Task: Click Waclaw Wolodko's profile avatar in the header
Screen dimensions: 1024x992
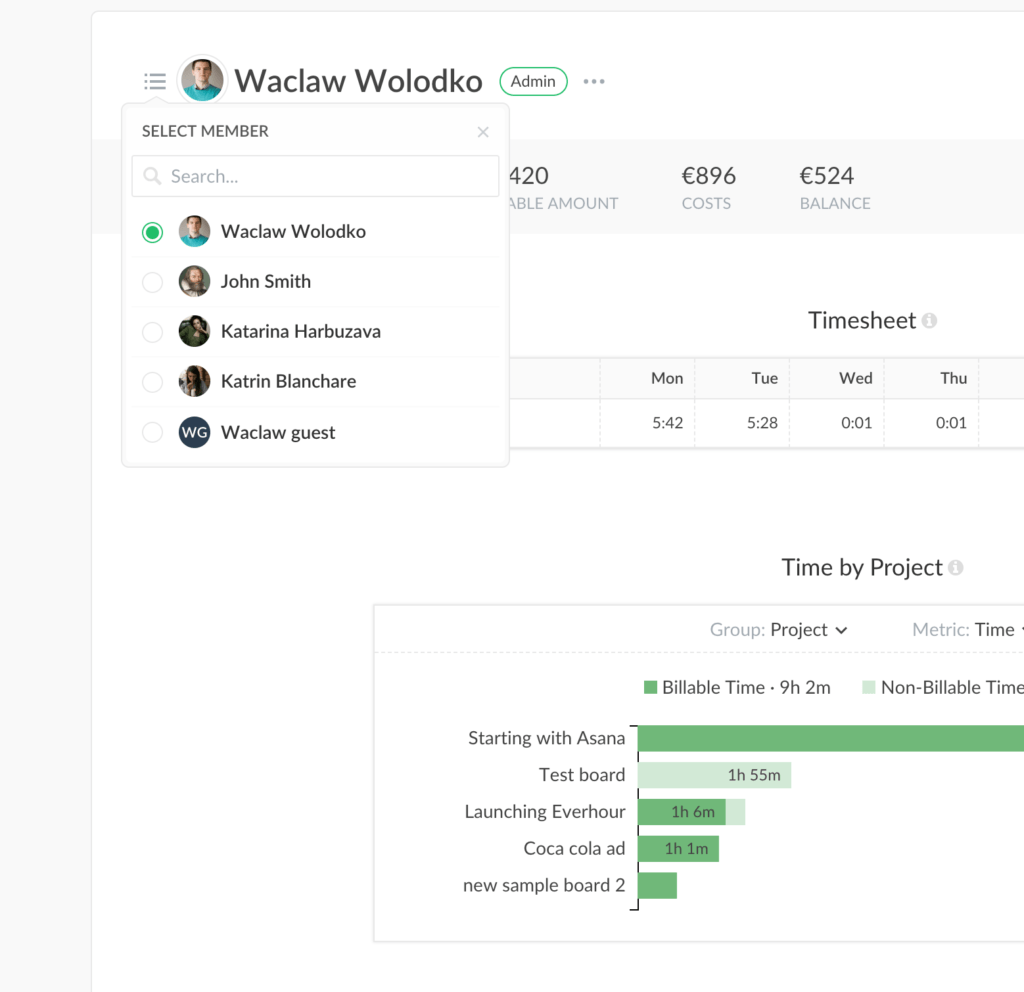Action: point(202,79)
